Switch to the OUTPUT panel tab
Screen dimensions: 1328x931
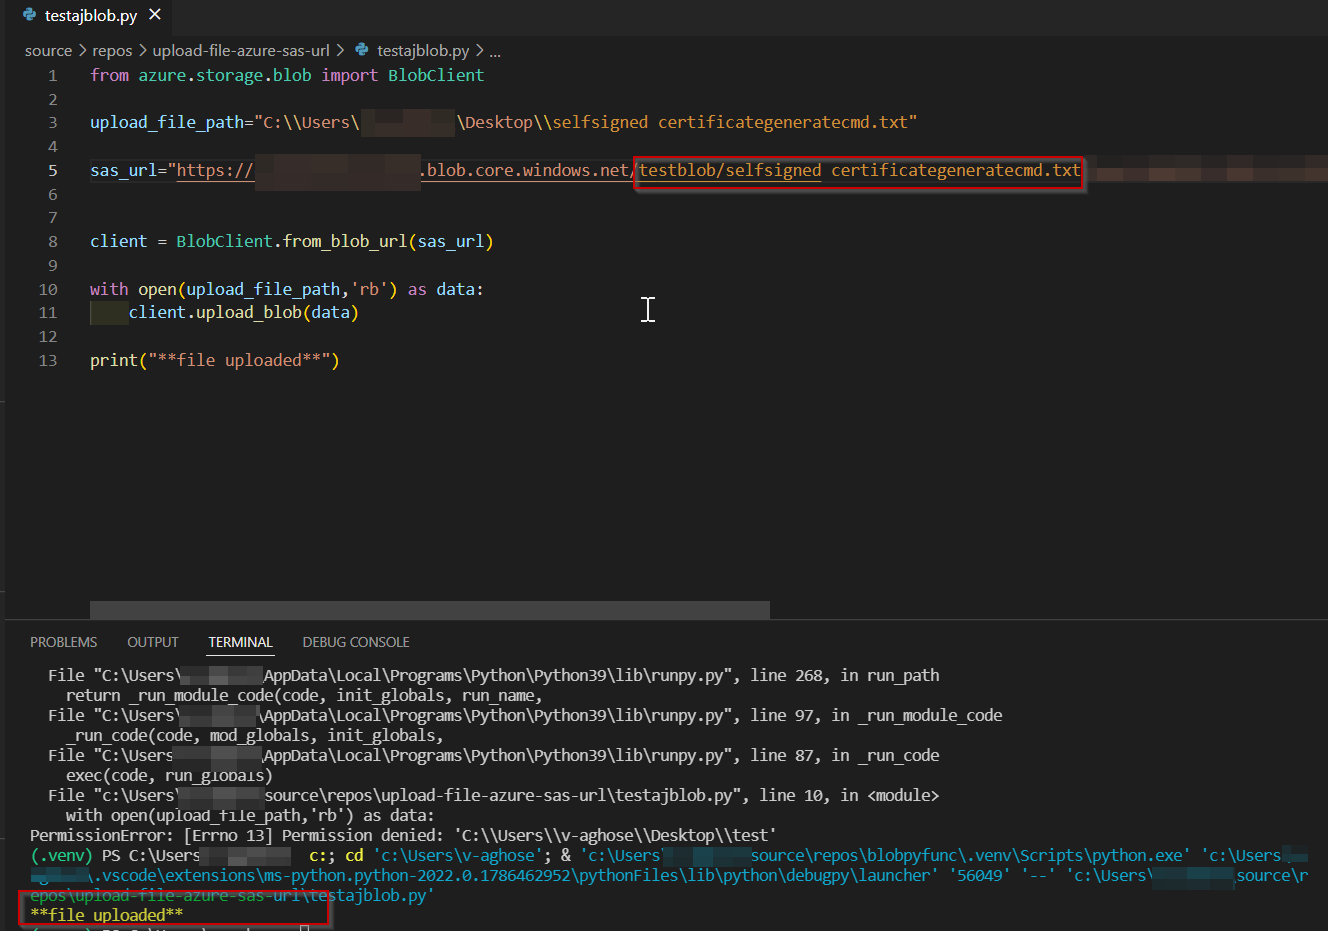(x=153, y=642)
